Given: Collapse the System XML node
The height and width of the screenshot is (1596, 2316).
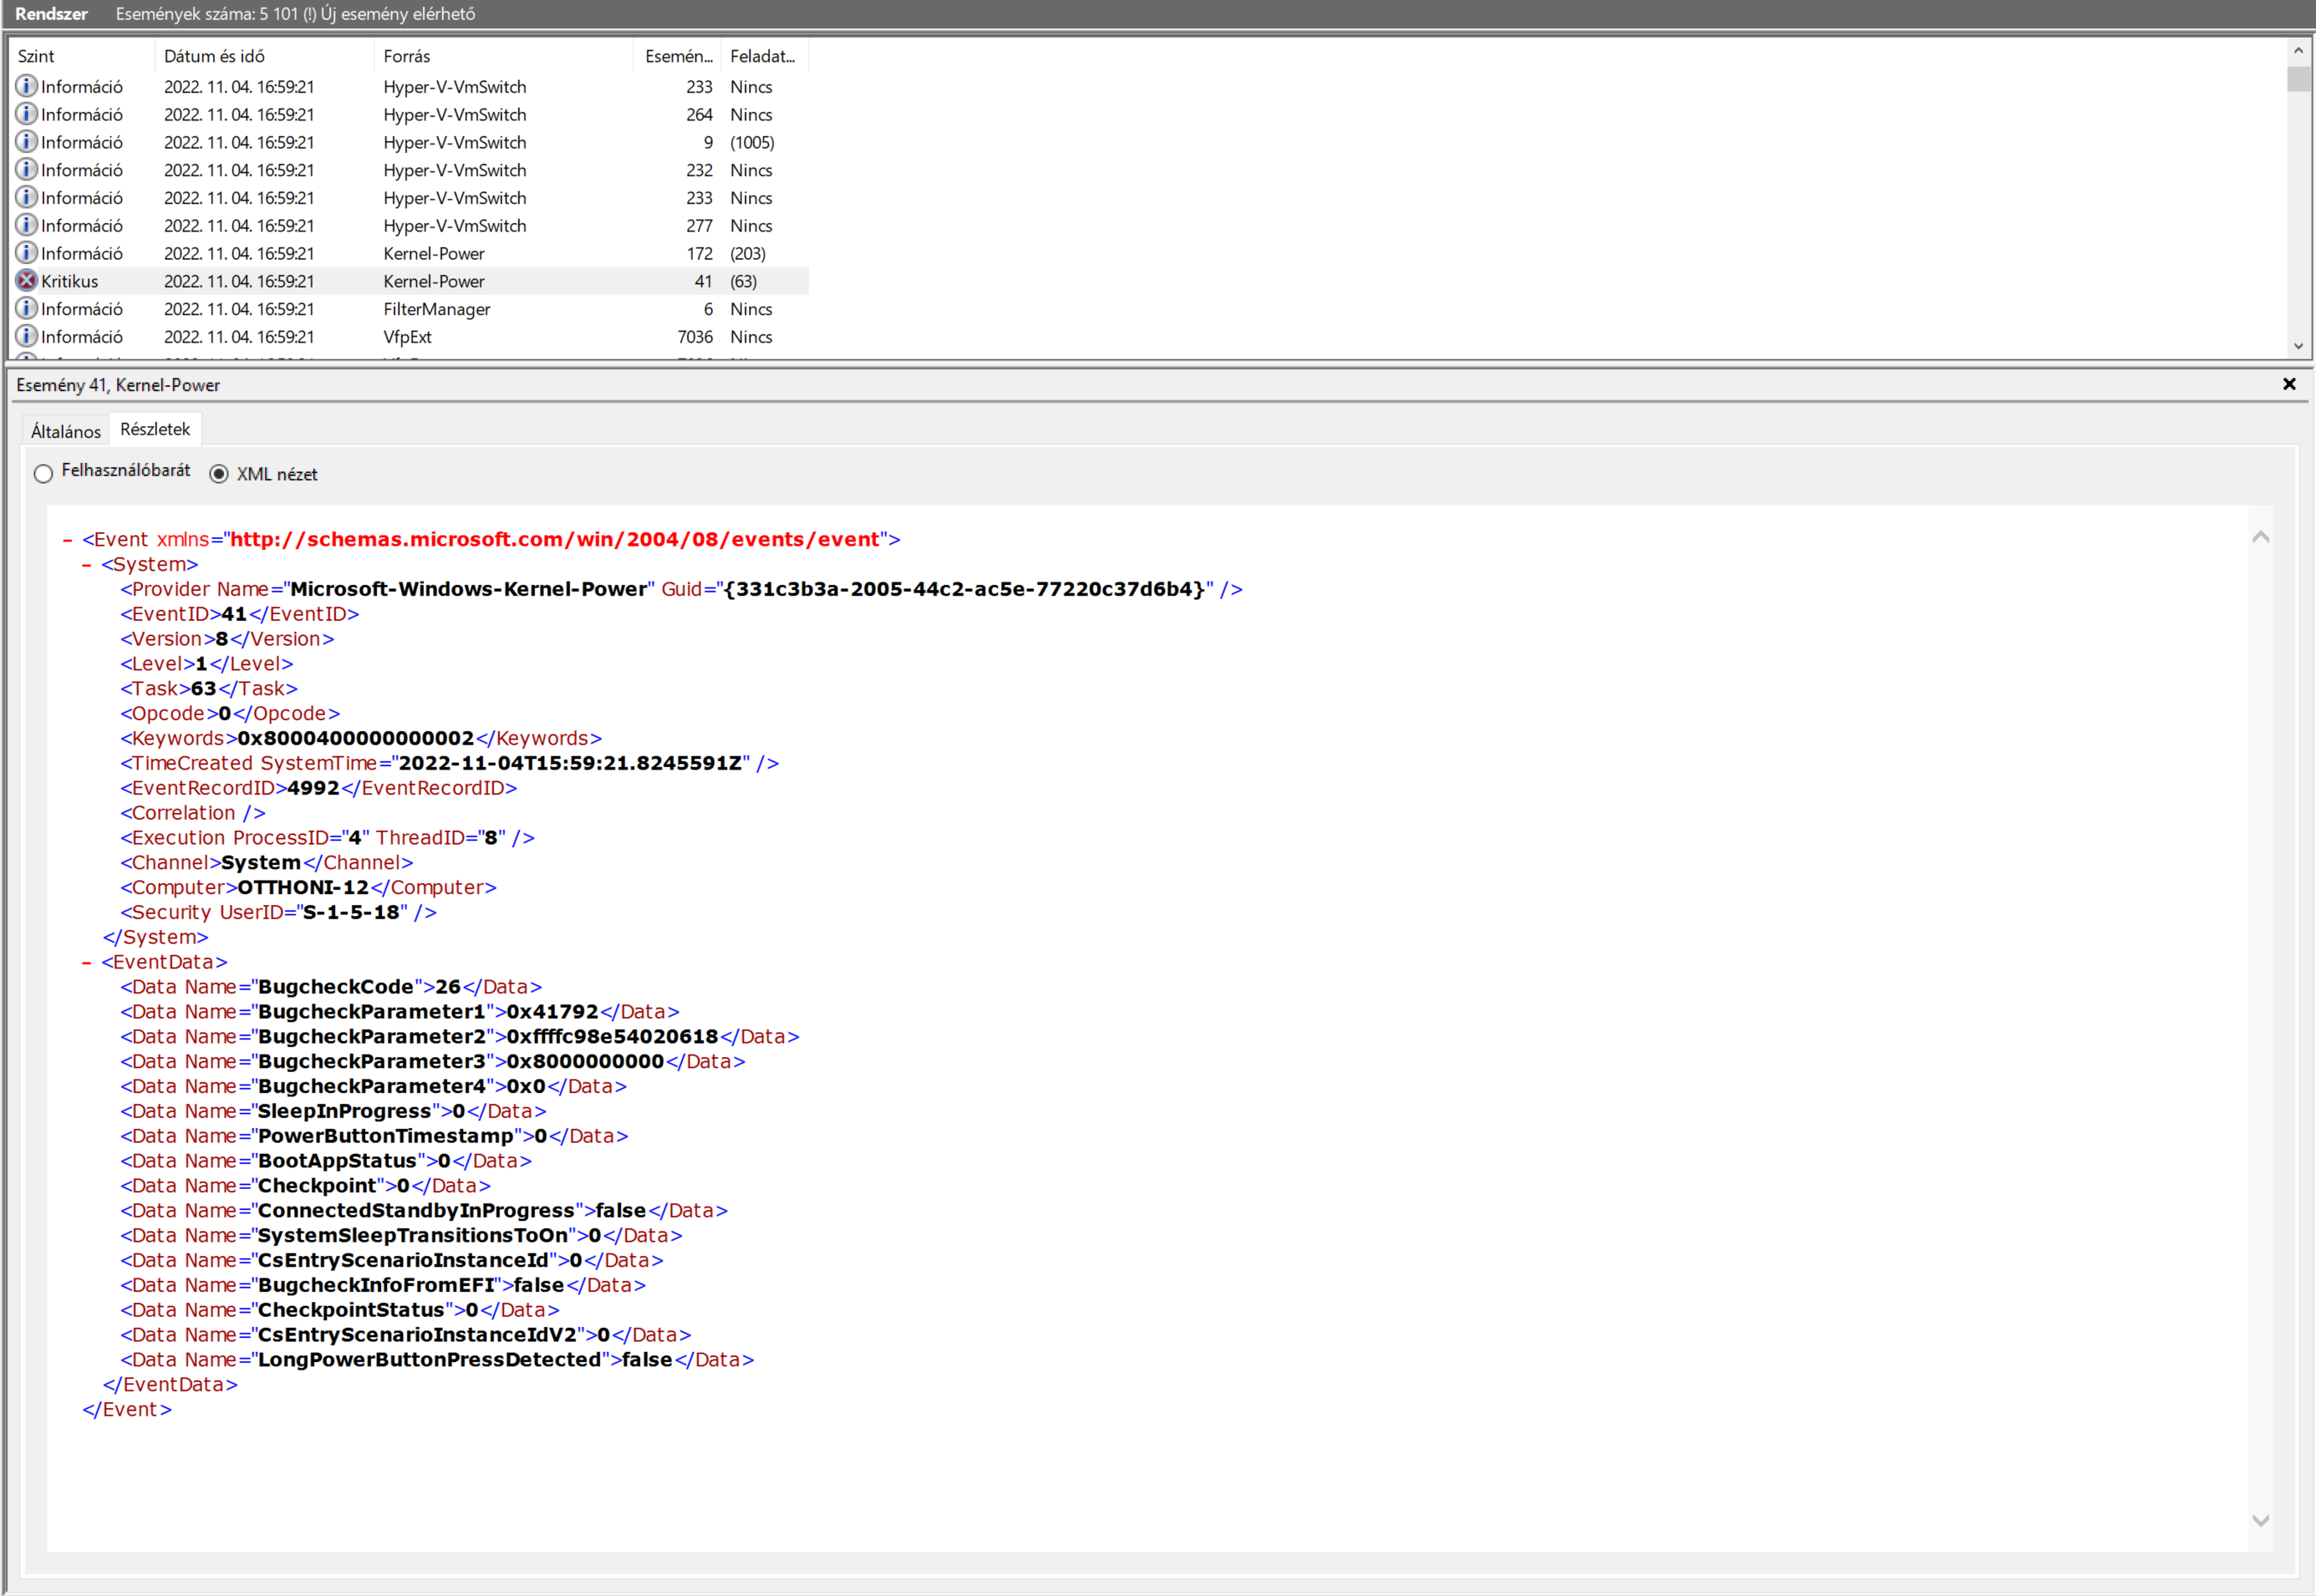Looking at the screenshot, I should (x=87, y=565).
